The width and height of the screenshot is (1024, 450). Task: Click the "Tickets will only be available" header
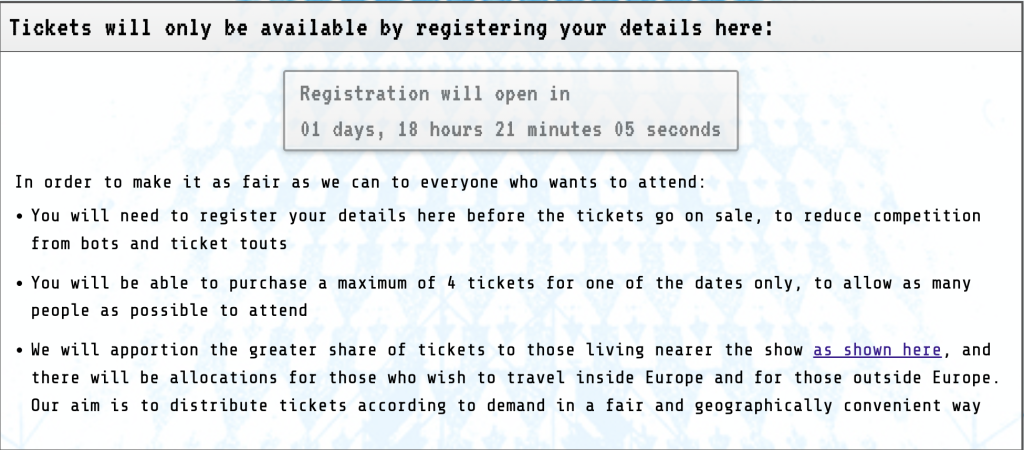point(391,28)
